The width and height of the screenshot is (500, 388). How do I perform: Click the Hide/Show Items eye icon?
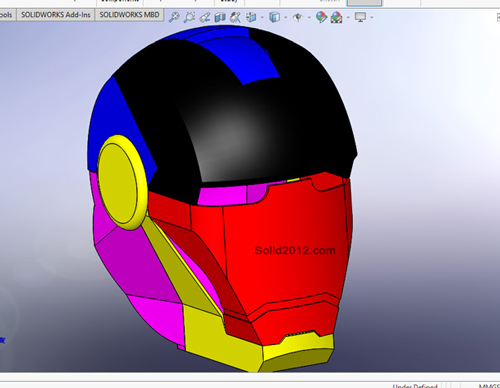coord(298,17)
